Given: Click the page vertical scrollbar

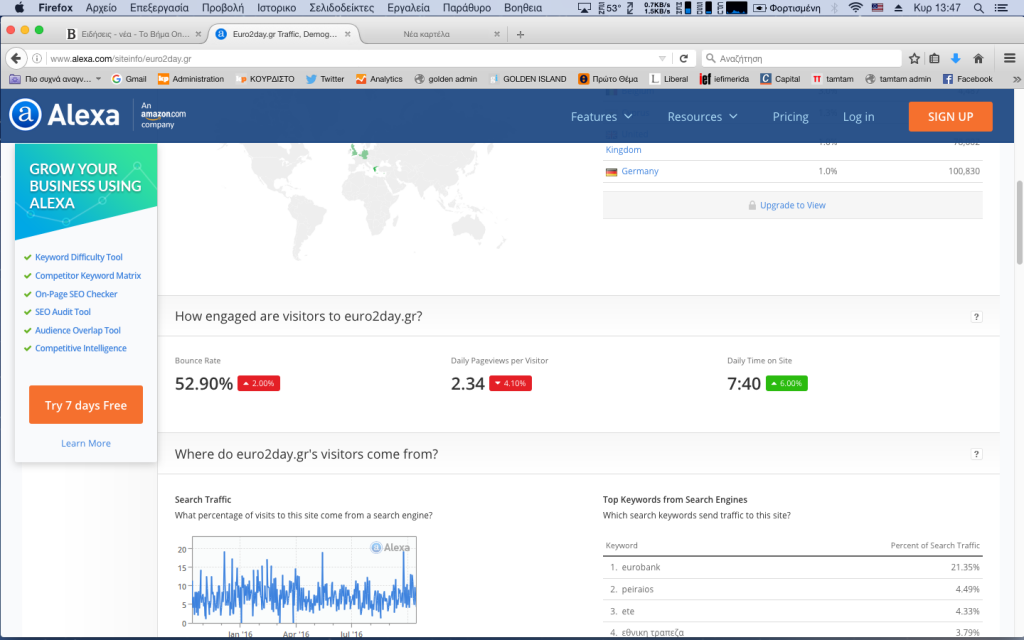Looking at the screenshot, I should click(1019, 222).
